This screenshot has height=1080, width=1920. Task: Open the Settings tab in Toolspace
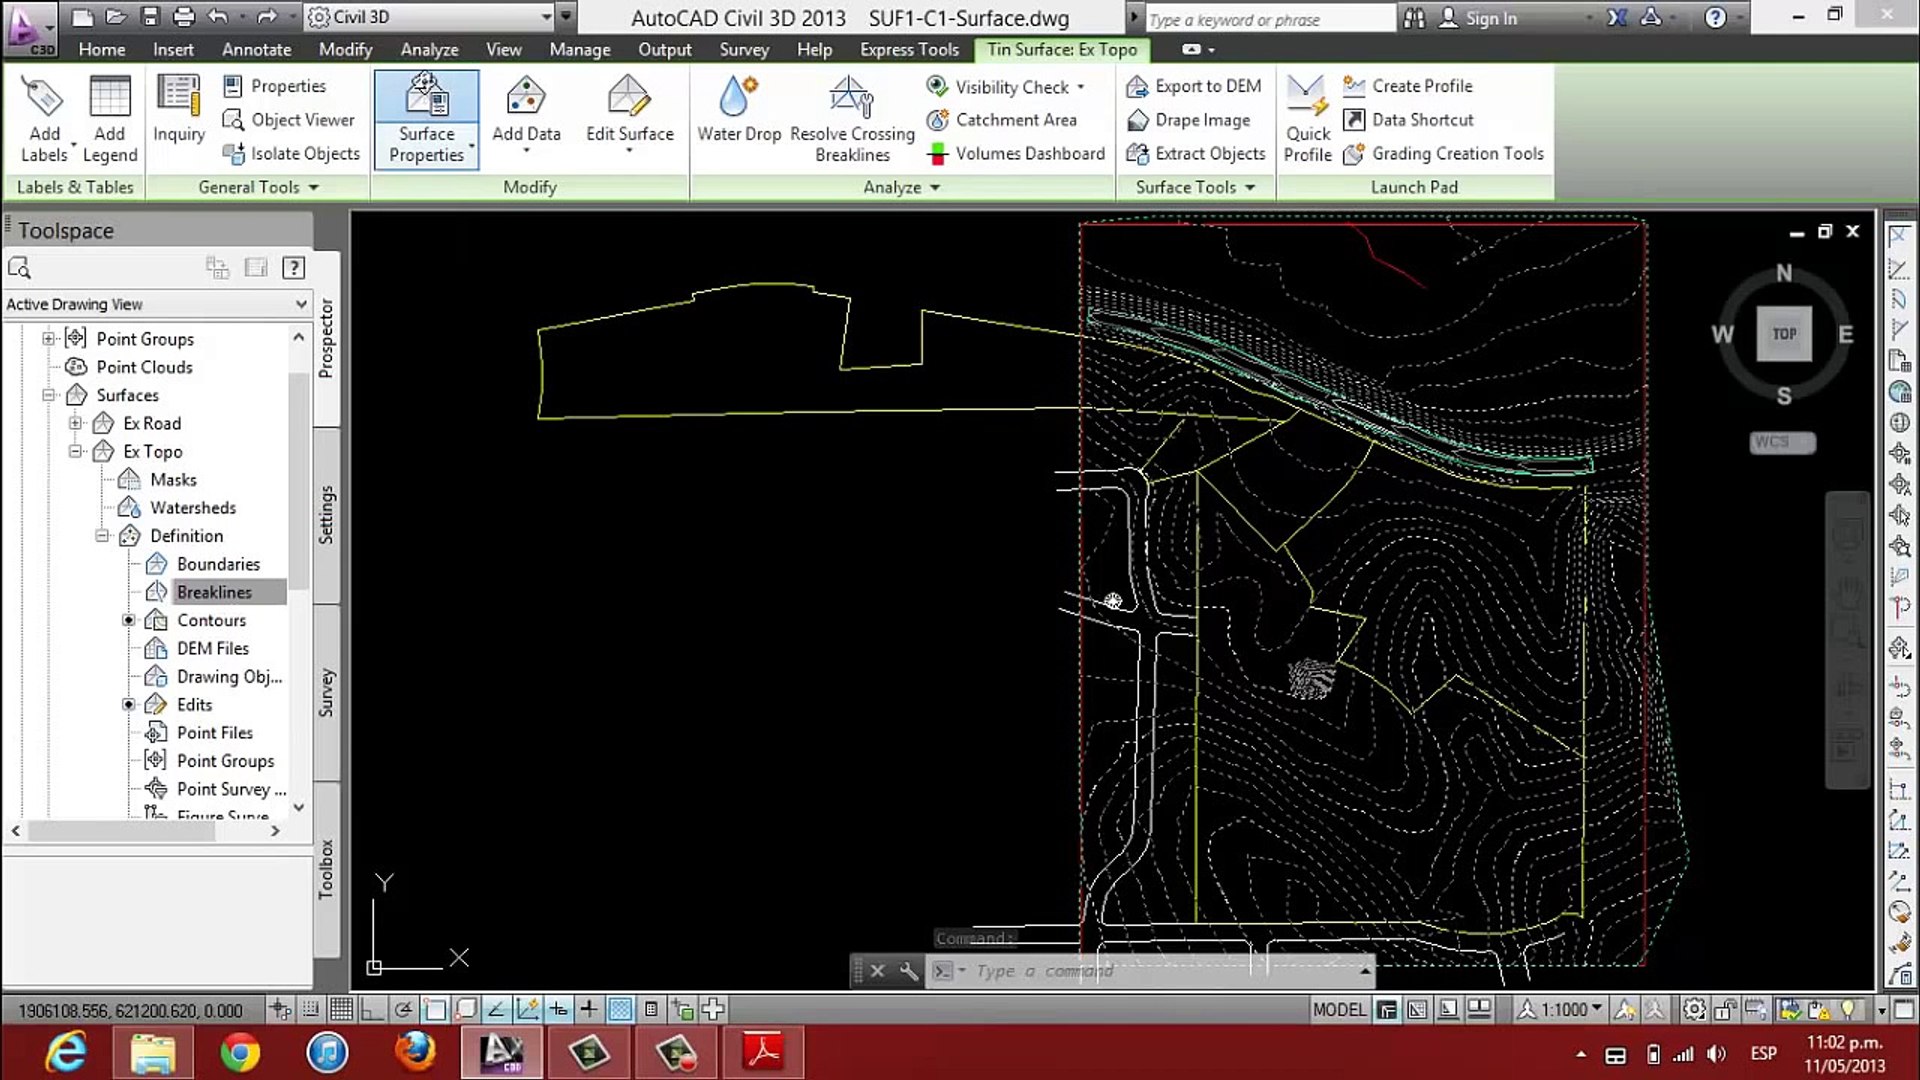point(326,515)
